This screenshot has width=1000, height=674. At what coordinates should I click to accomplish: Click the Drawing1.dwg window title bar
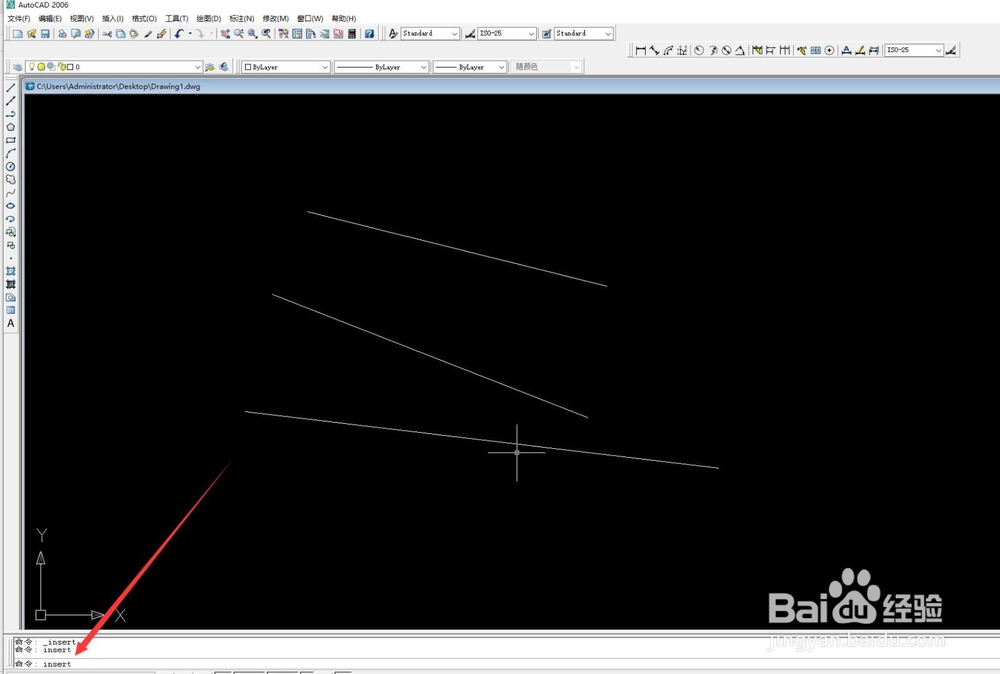coord(511,86)
